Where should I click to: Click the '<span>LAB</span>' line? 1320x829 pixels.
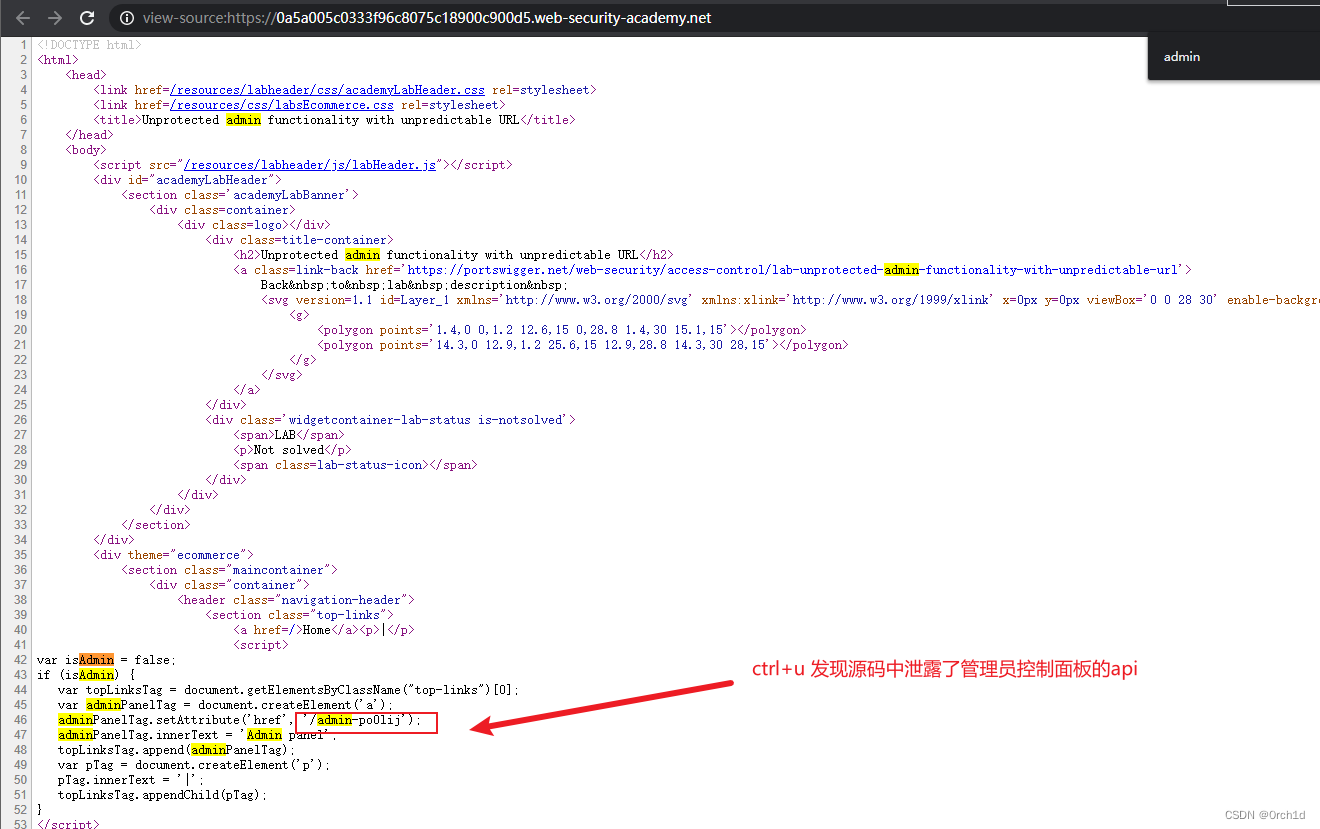289,435
